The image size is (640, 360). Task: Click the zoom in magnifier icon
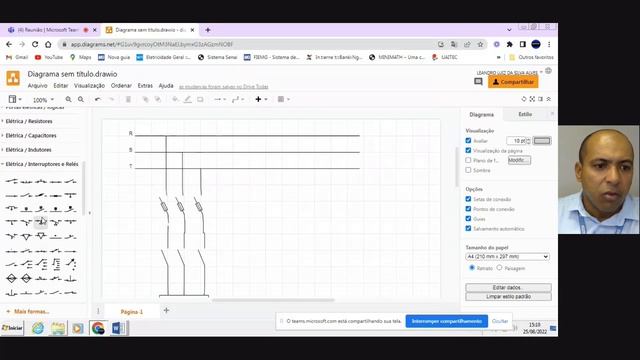pos(68,99)
